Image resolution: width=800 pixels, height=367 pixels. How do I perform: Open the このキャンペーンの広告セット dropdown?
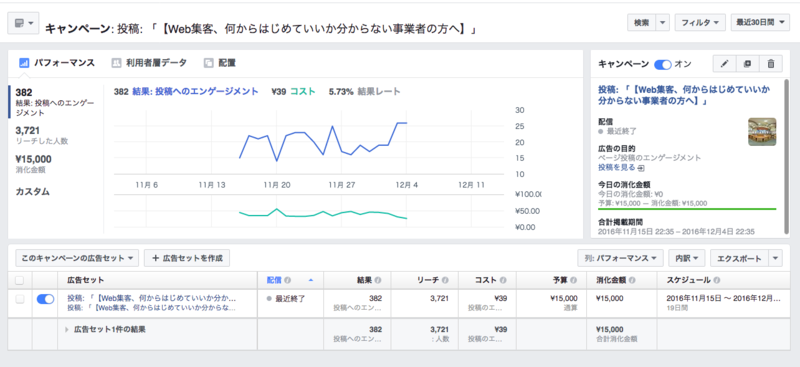point(77,258)
